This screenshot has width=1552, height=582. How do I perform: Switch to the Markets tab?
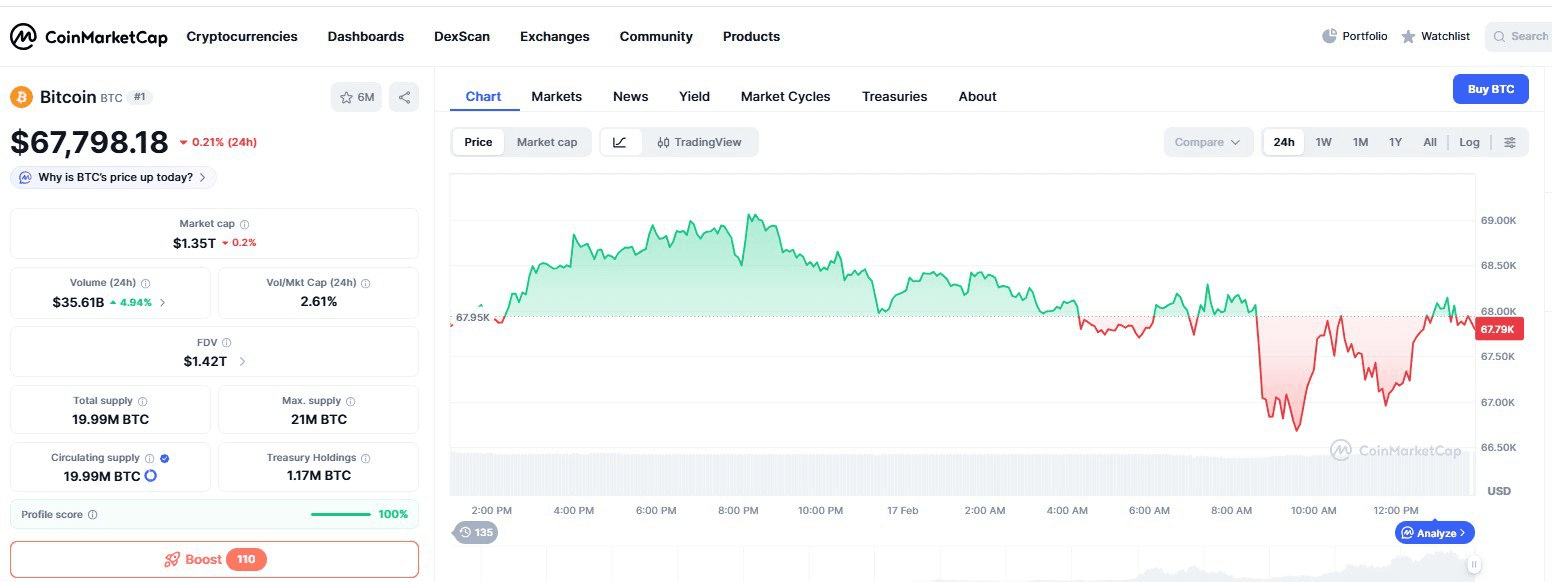[x=556, y=96]
